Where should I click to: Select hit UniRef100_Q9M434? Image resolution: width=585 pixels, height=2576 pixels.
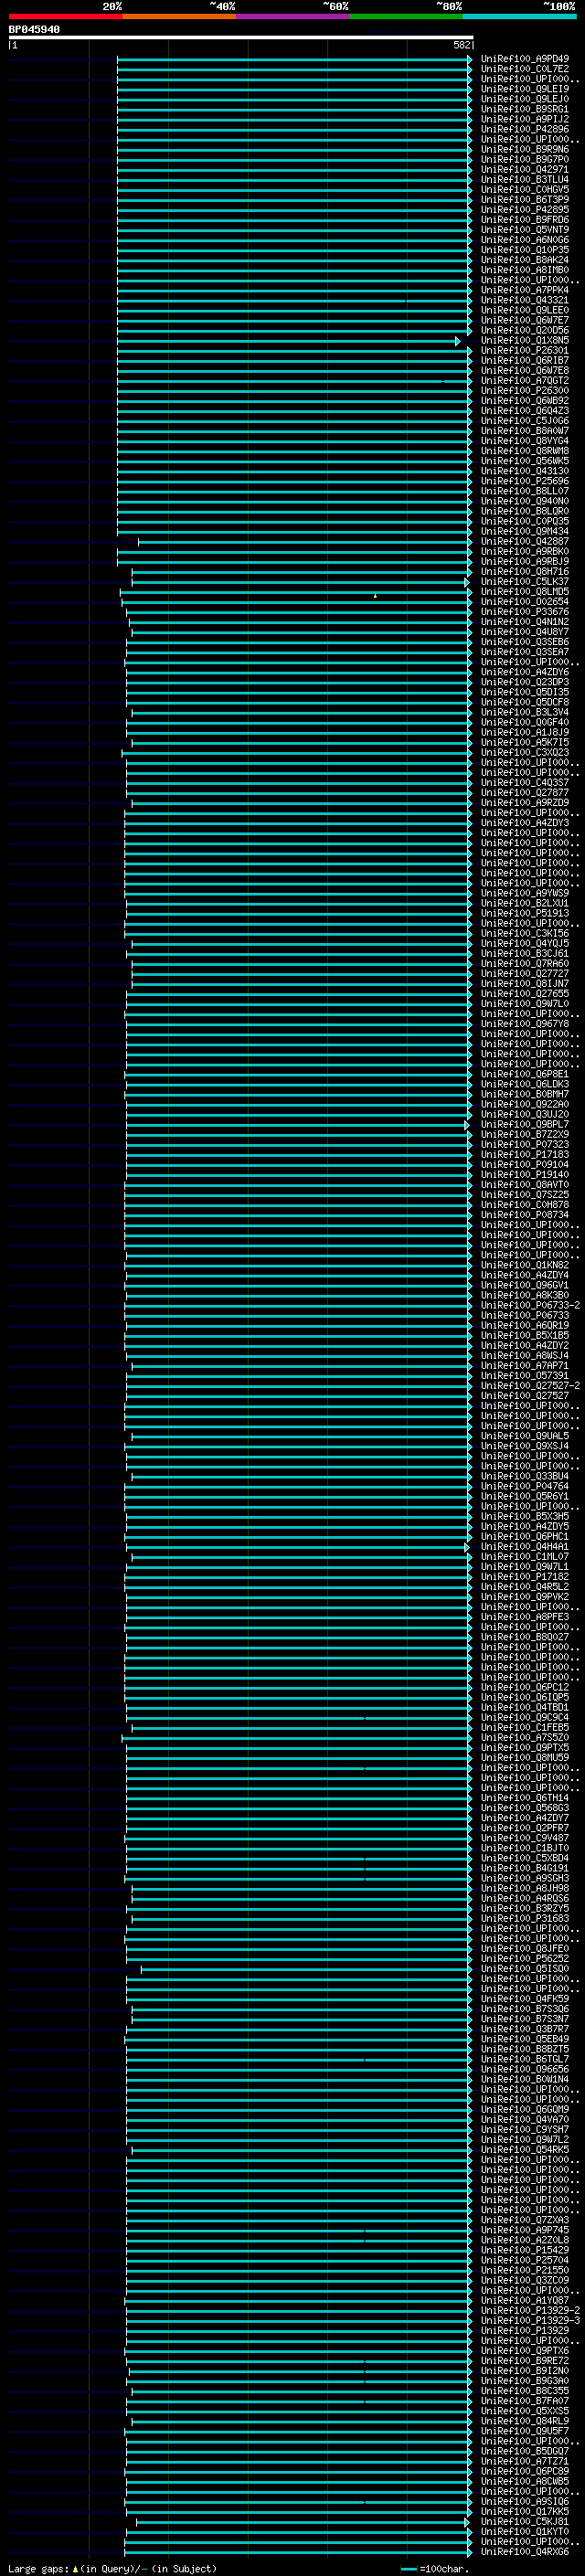(x=524, y=532)
